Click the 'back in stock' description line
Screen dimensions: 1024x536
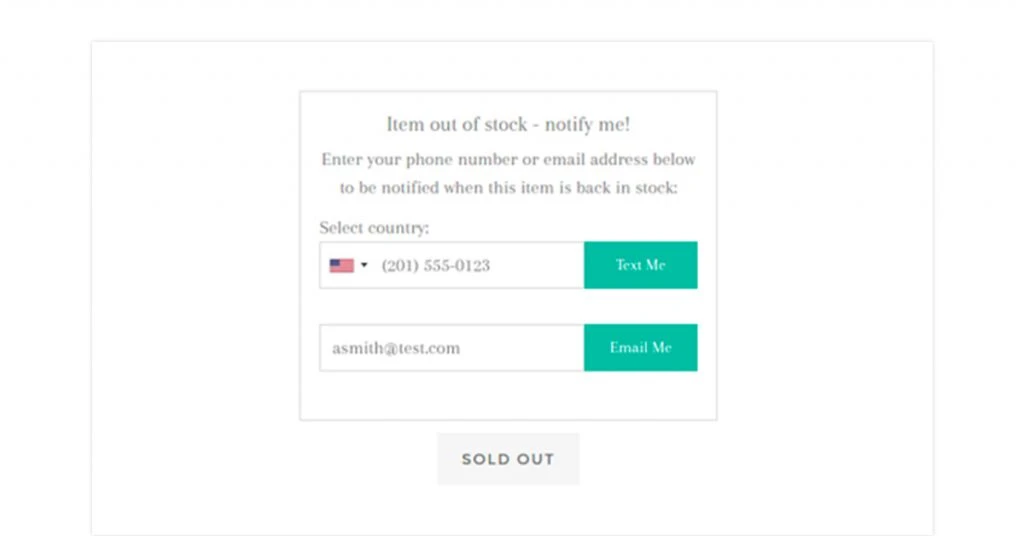tap(508, 188)
